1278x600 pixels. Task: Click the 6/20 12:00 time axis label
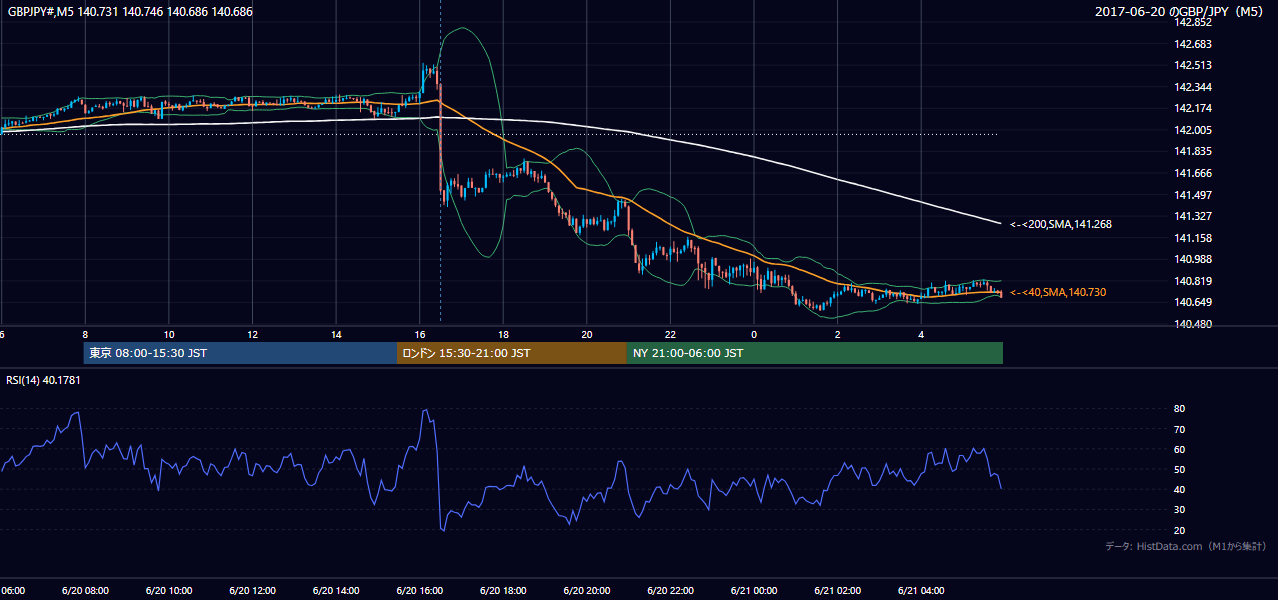pos(252,591)
